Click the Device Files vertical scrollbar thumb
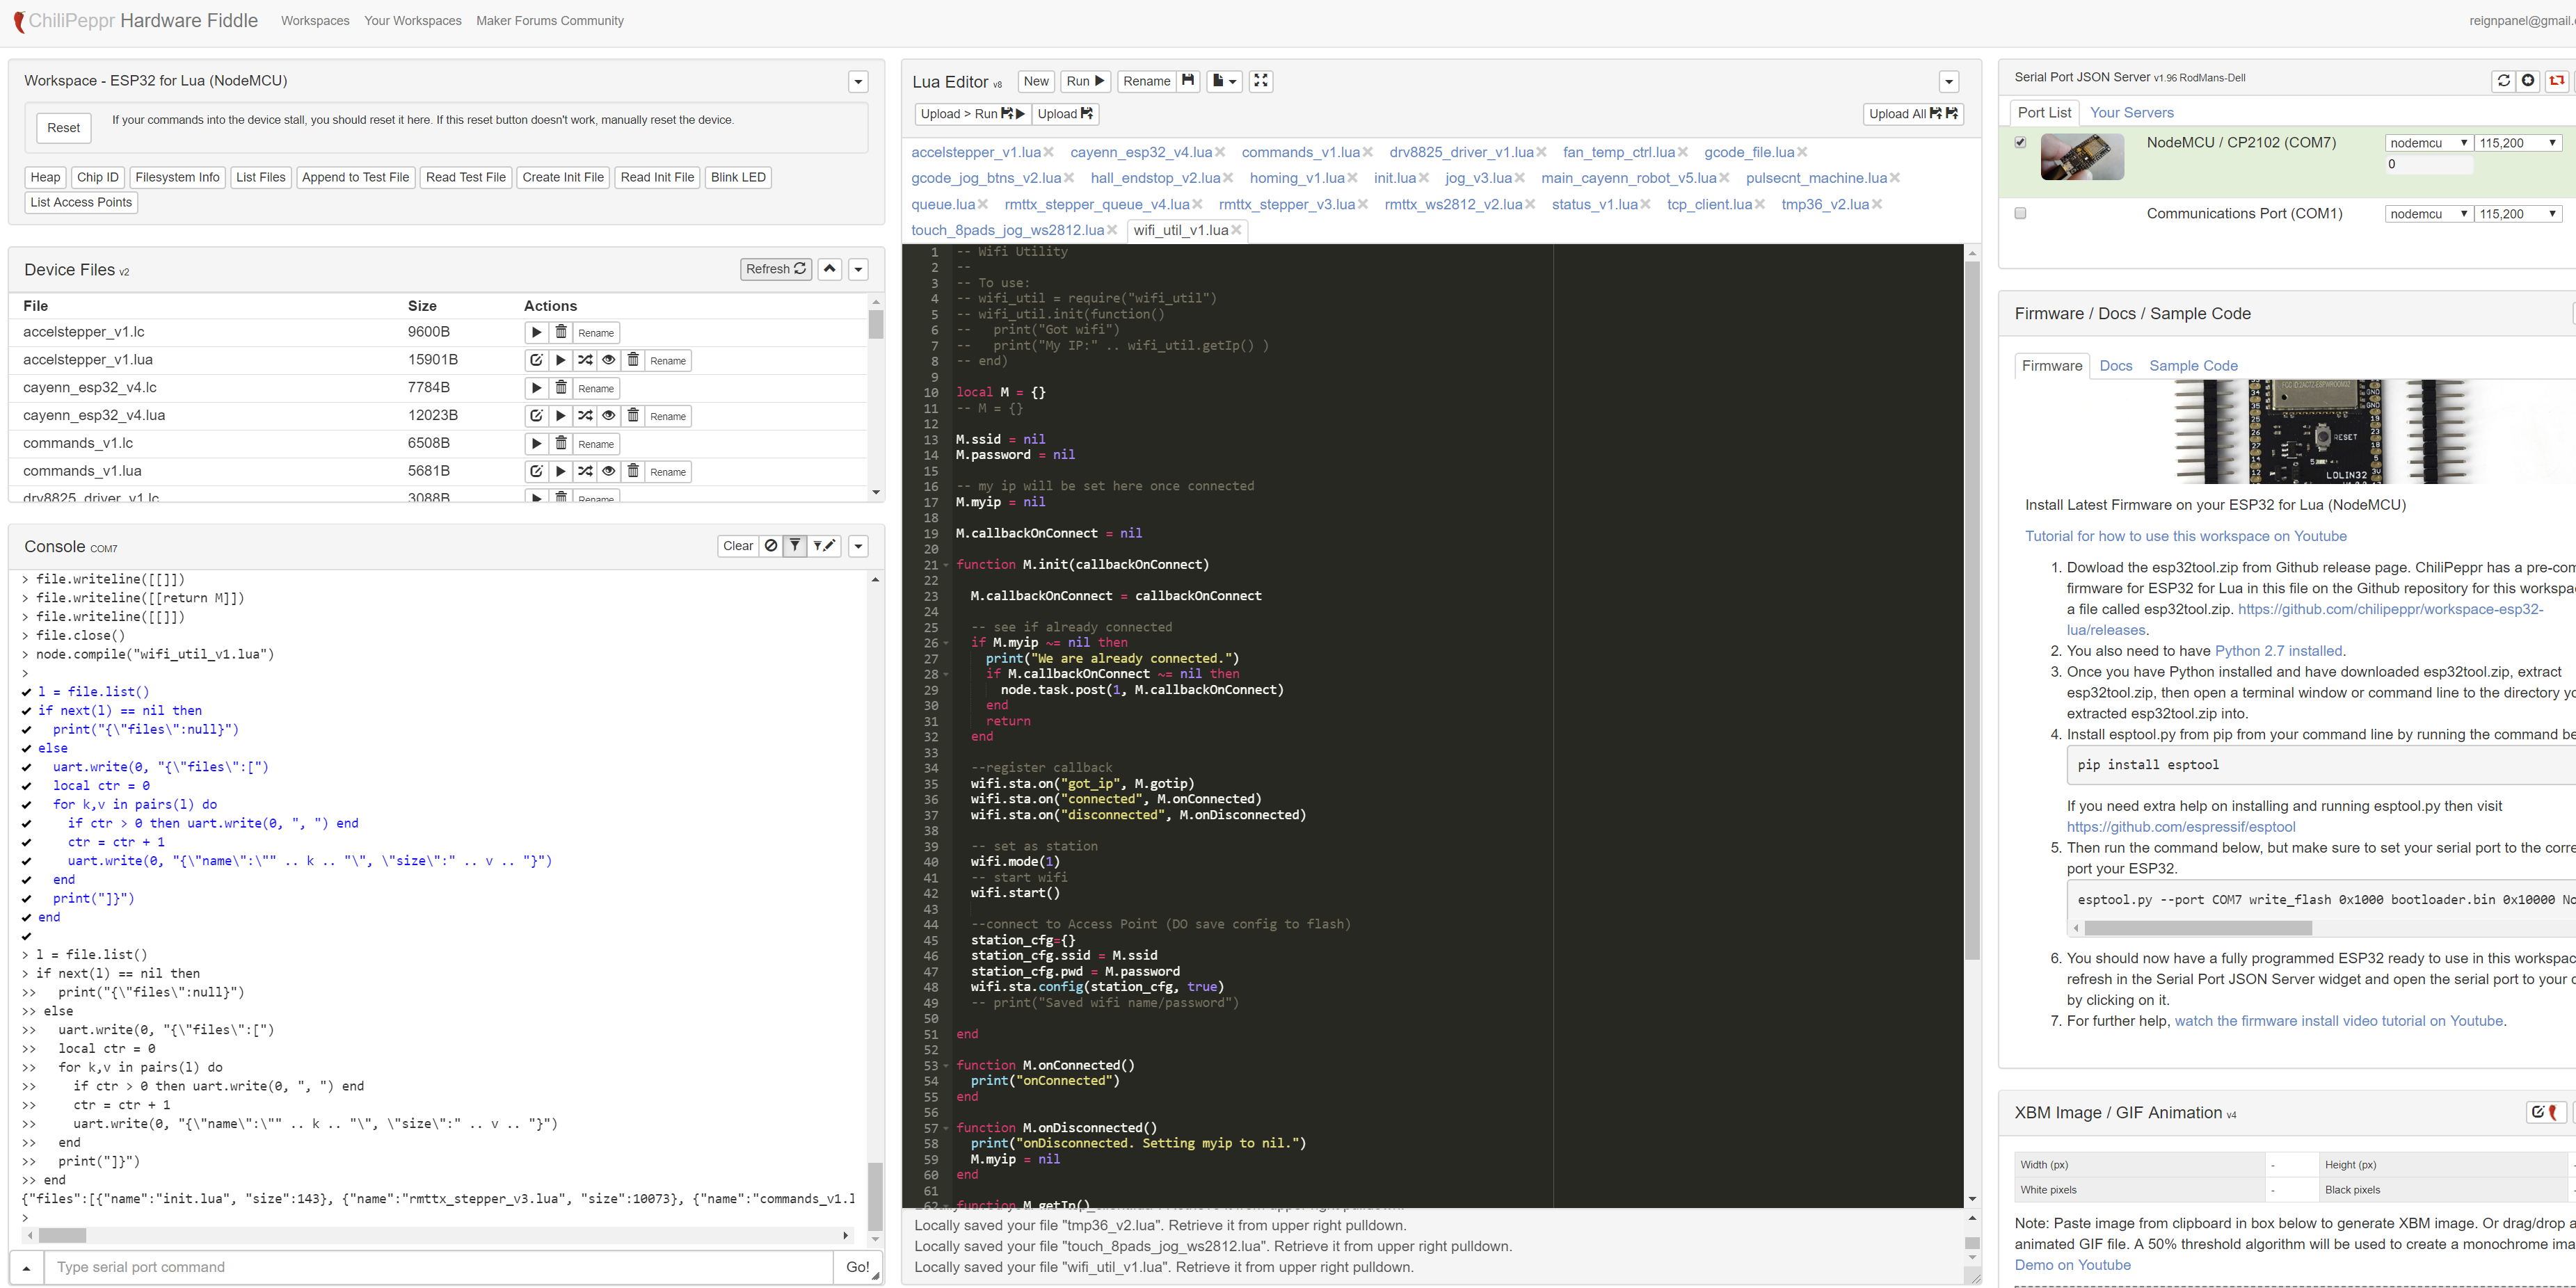2576x1288 pixels. click(876, 324)
